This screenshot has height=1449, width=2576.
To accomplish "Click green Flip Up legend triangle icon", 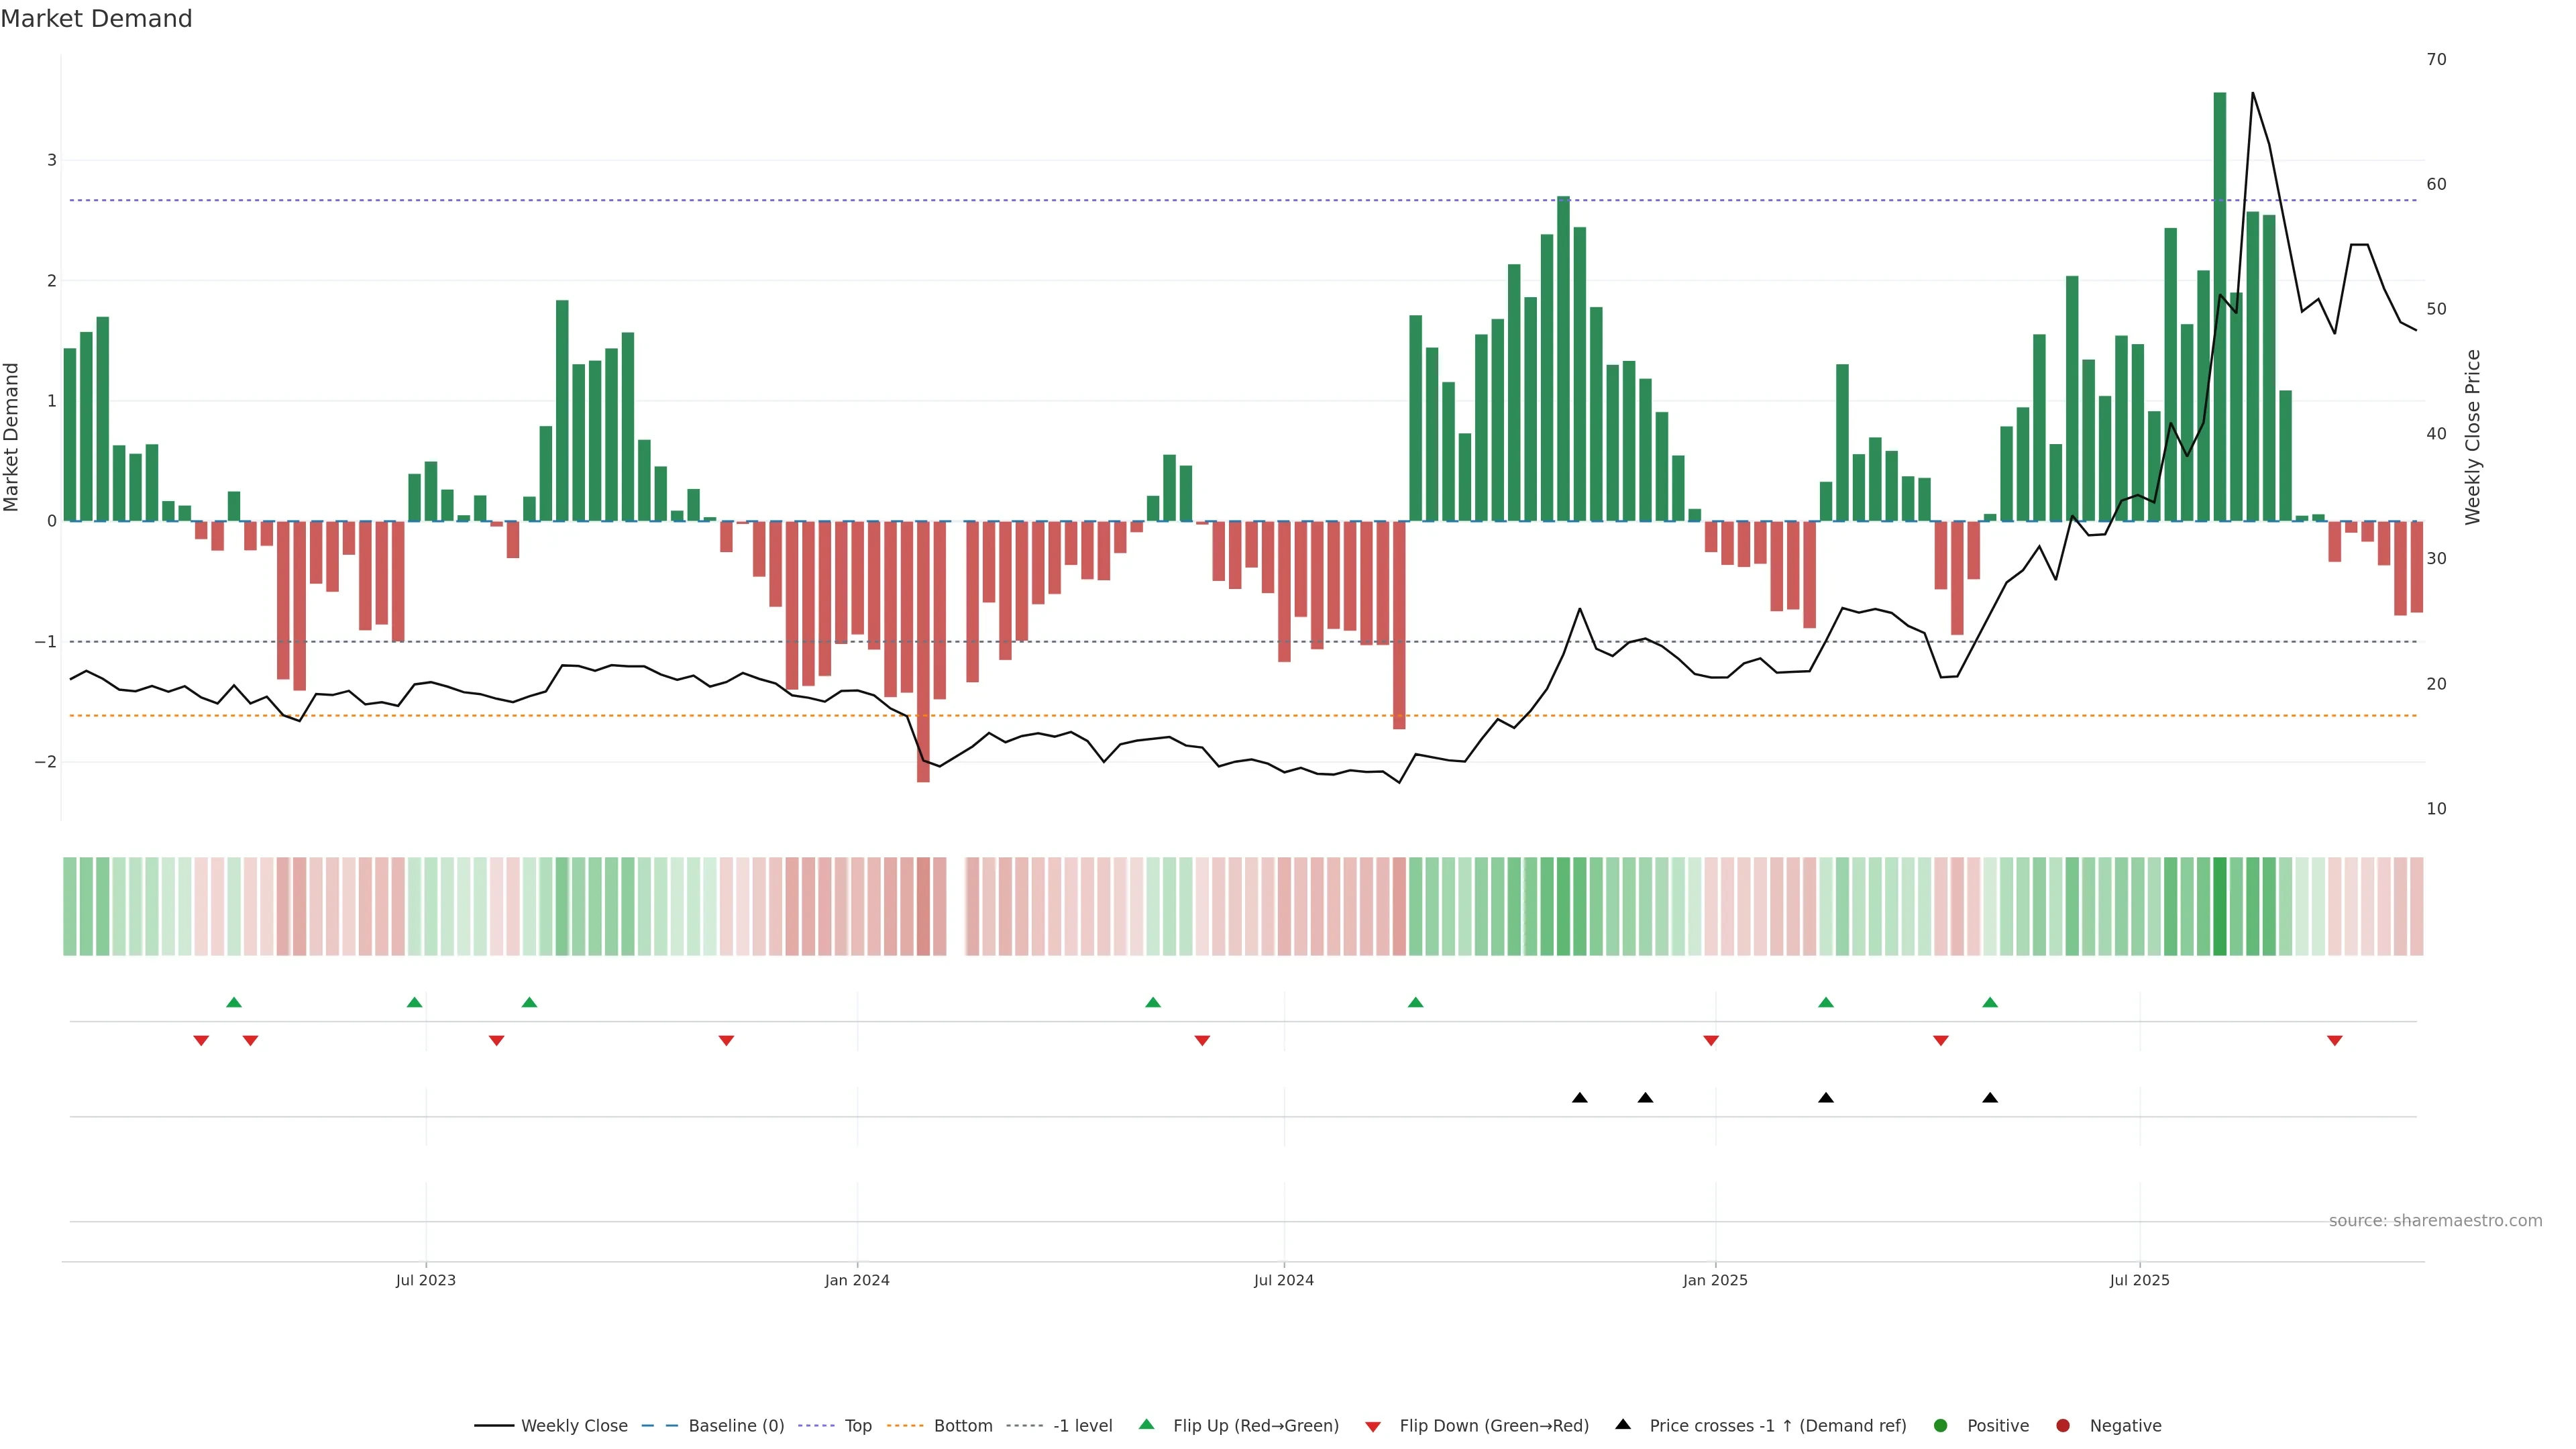I will (x=1146, y=1425).
